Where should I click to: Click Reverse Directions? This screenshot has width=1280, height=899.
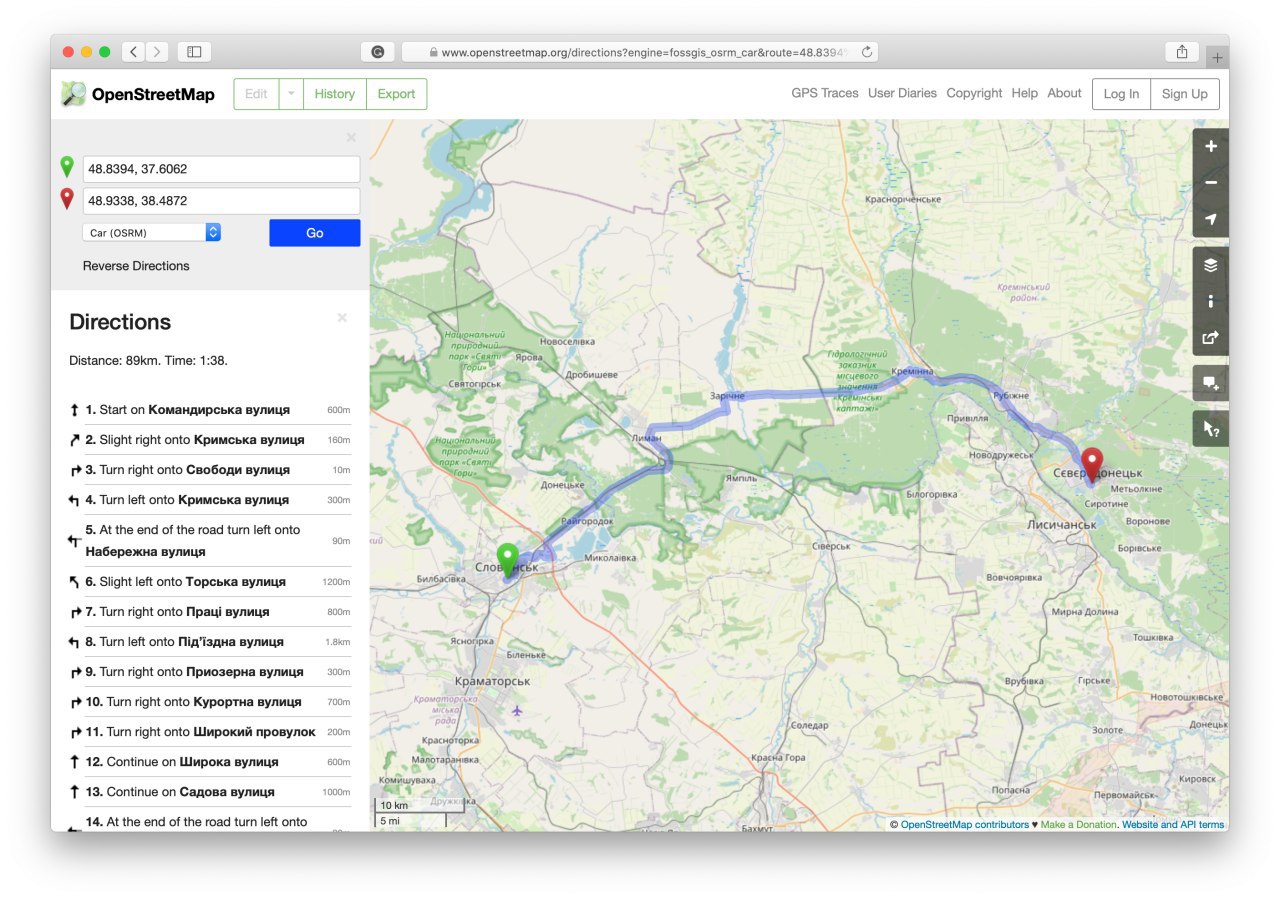tap(136, 266)
